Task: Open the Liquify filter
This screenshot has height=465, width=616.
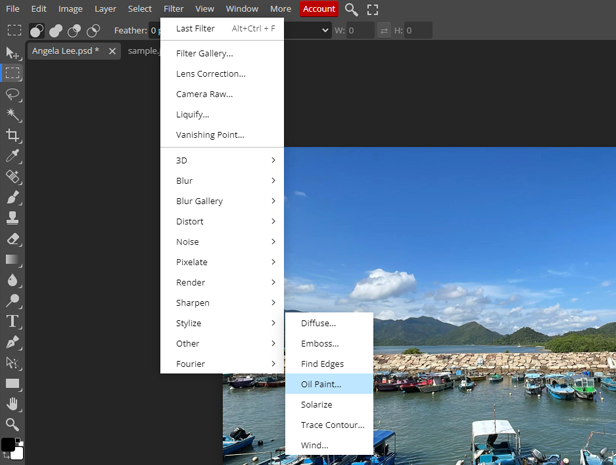Action: (x=193, y=115)
